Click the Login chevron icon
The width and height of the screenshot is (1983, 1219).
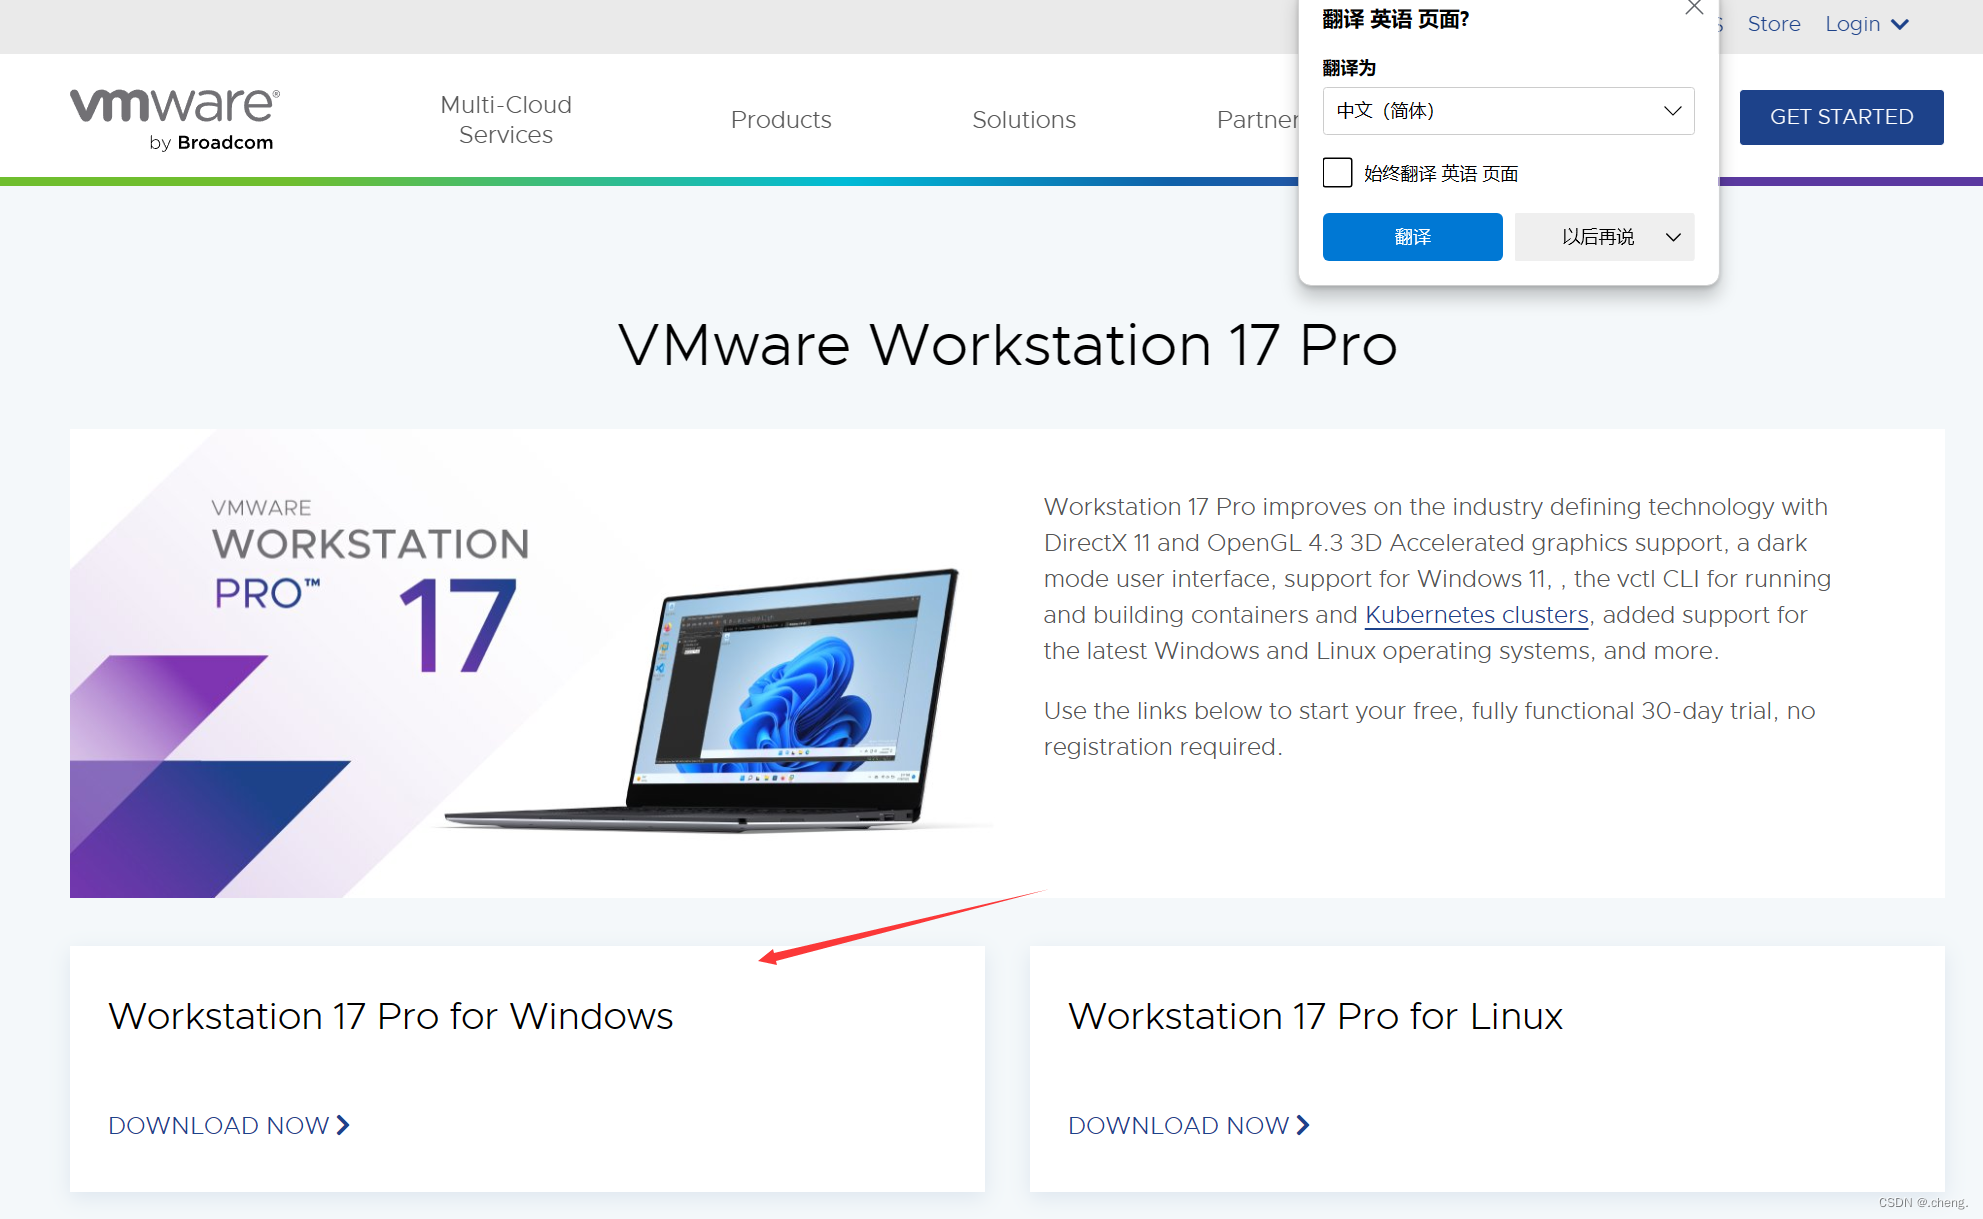coord(1900,24)
